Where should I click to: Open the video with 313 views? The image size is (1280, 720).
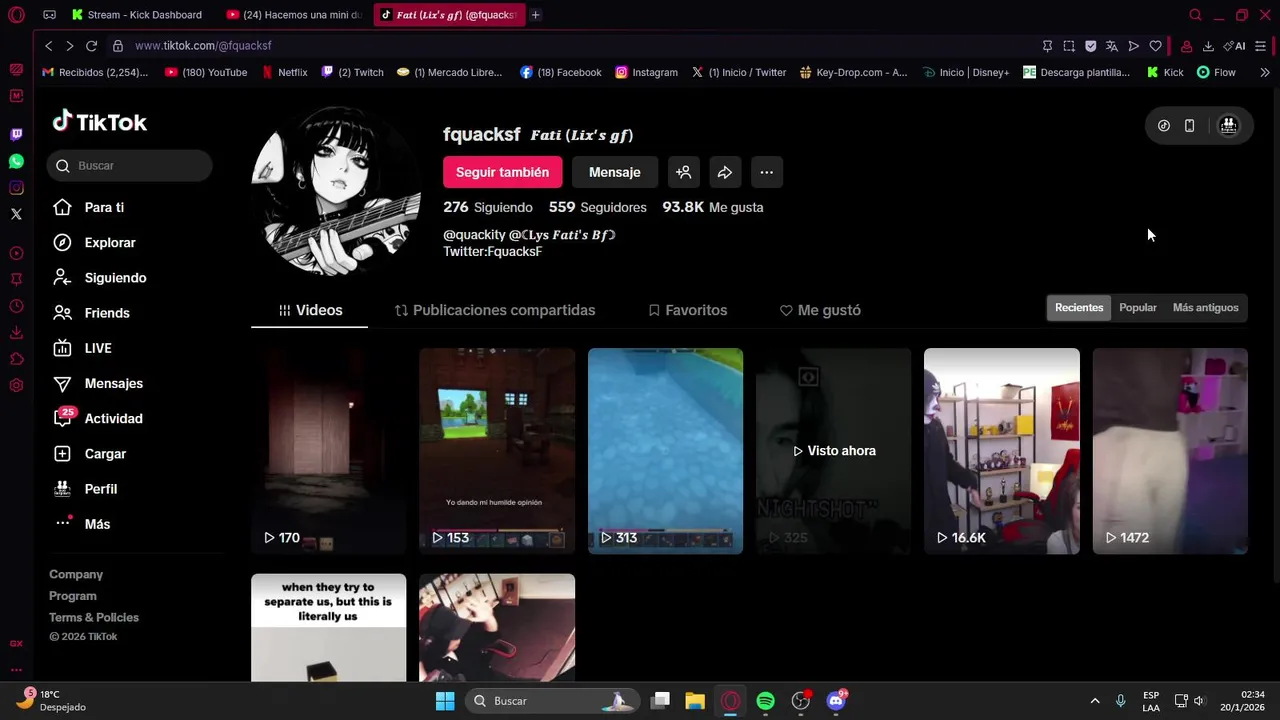click(x=665, y=451)
